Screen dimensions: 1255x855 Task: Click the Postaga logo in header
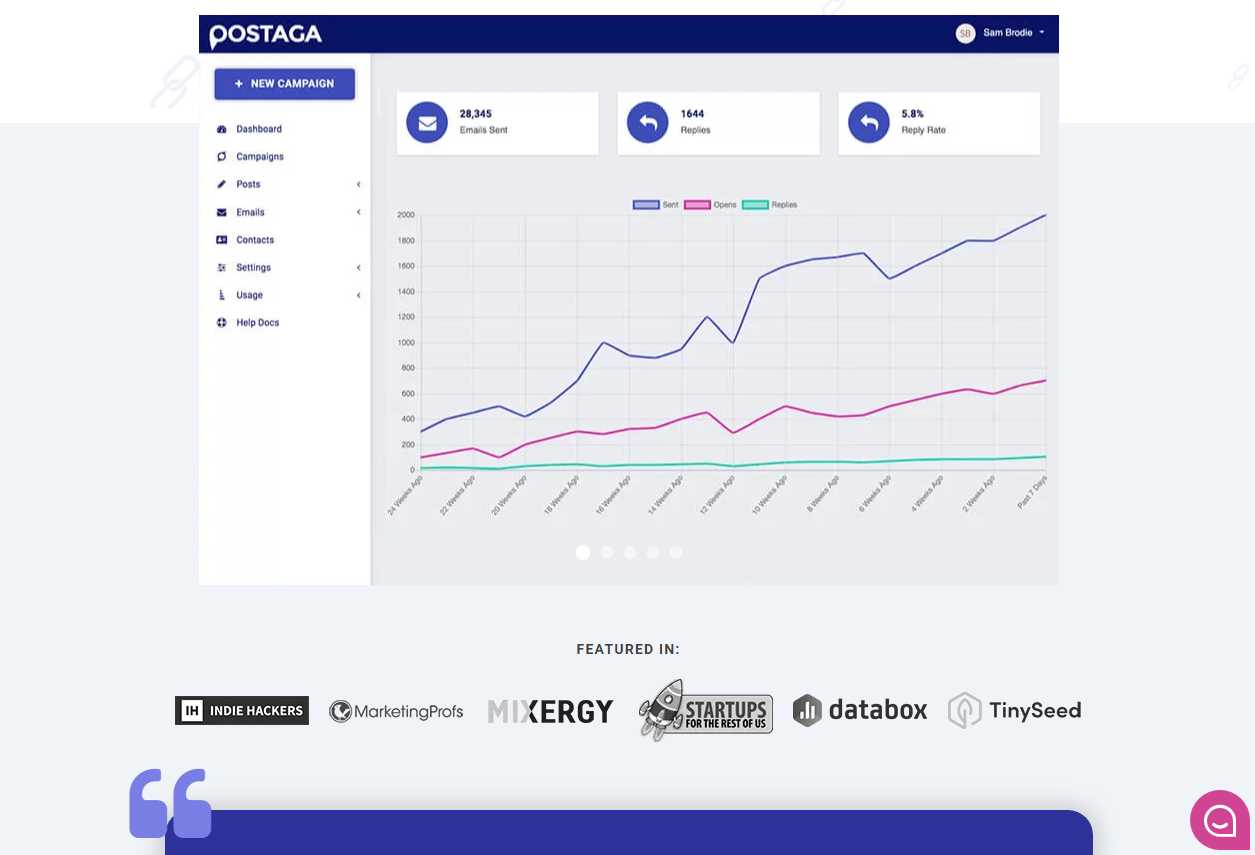(x=266, y=35)
